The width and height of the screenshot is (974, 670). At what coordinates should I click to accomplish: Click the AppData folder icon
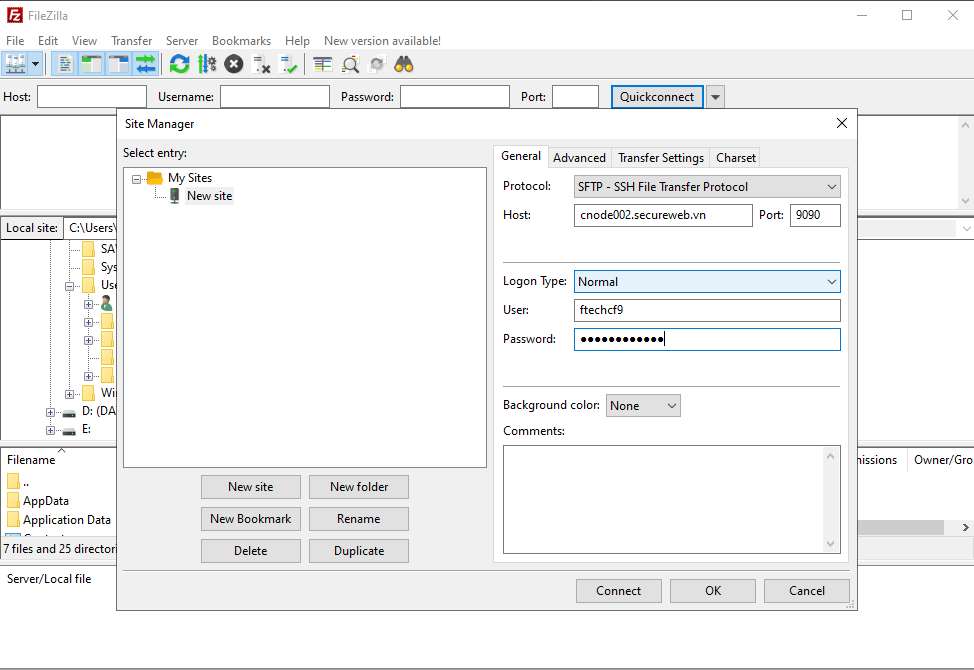(13, 500)
